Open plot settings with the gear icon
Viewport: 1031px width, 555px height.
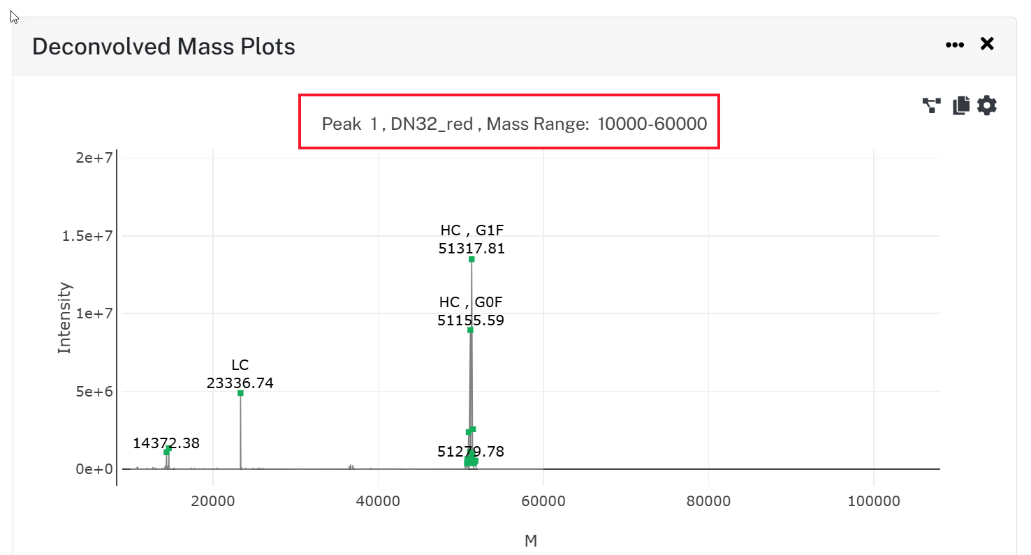point(987,105)
